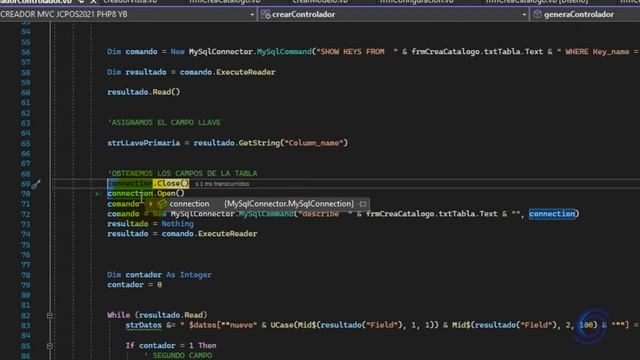Click 'Dim contador As Integer' declaration

[160, 275]
